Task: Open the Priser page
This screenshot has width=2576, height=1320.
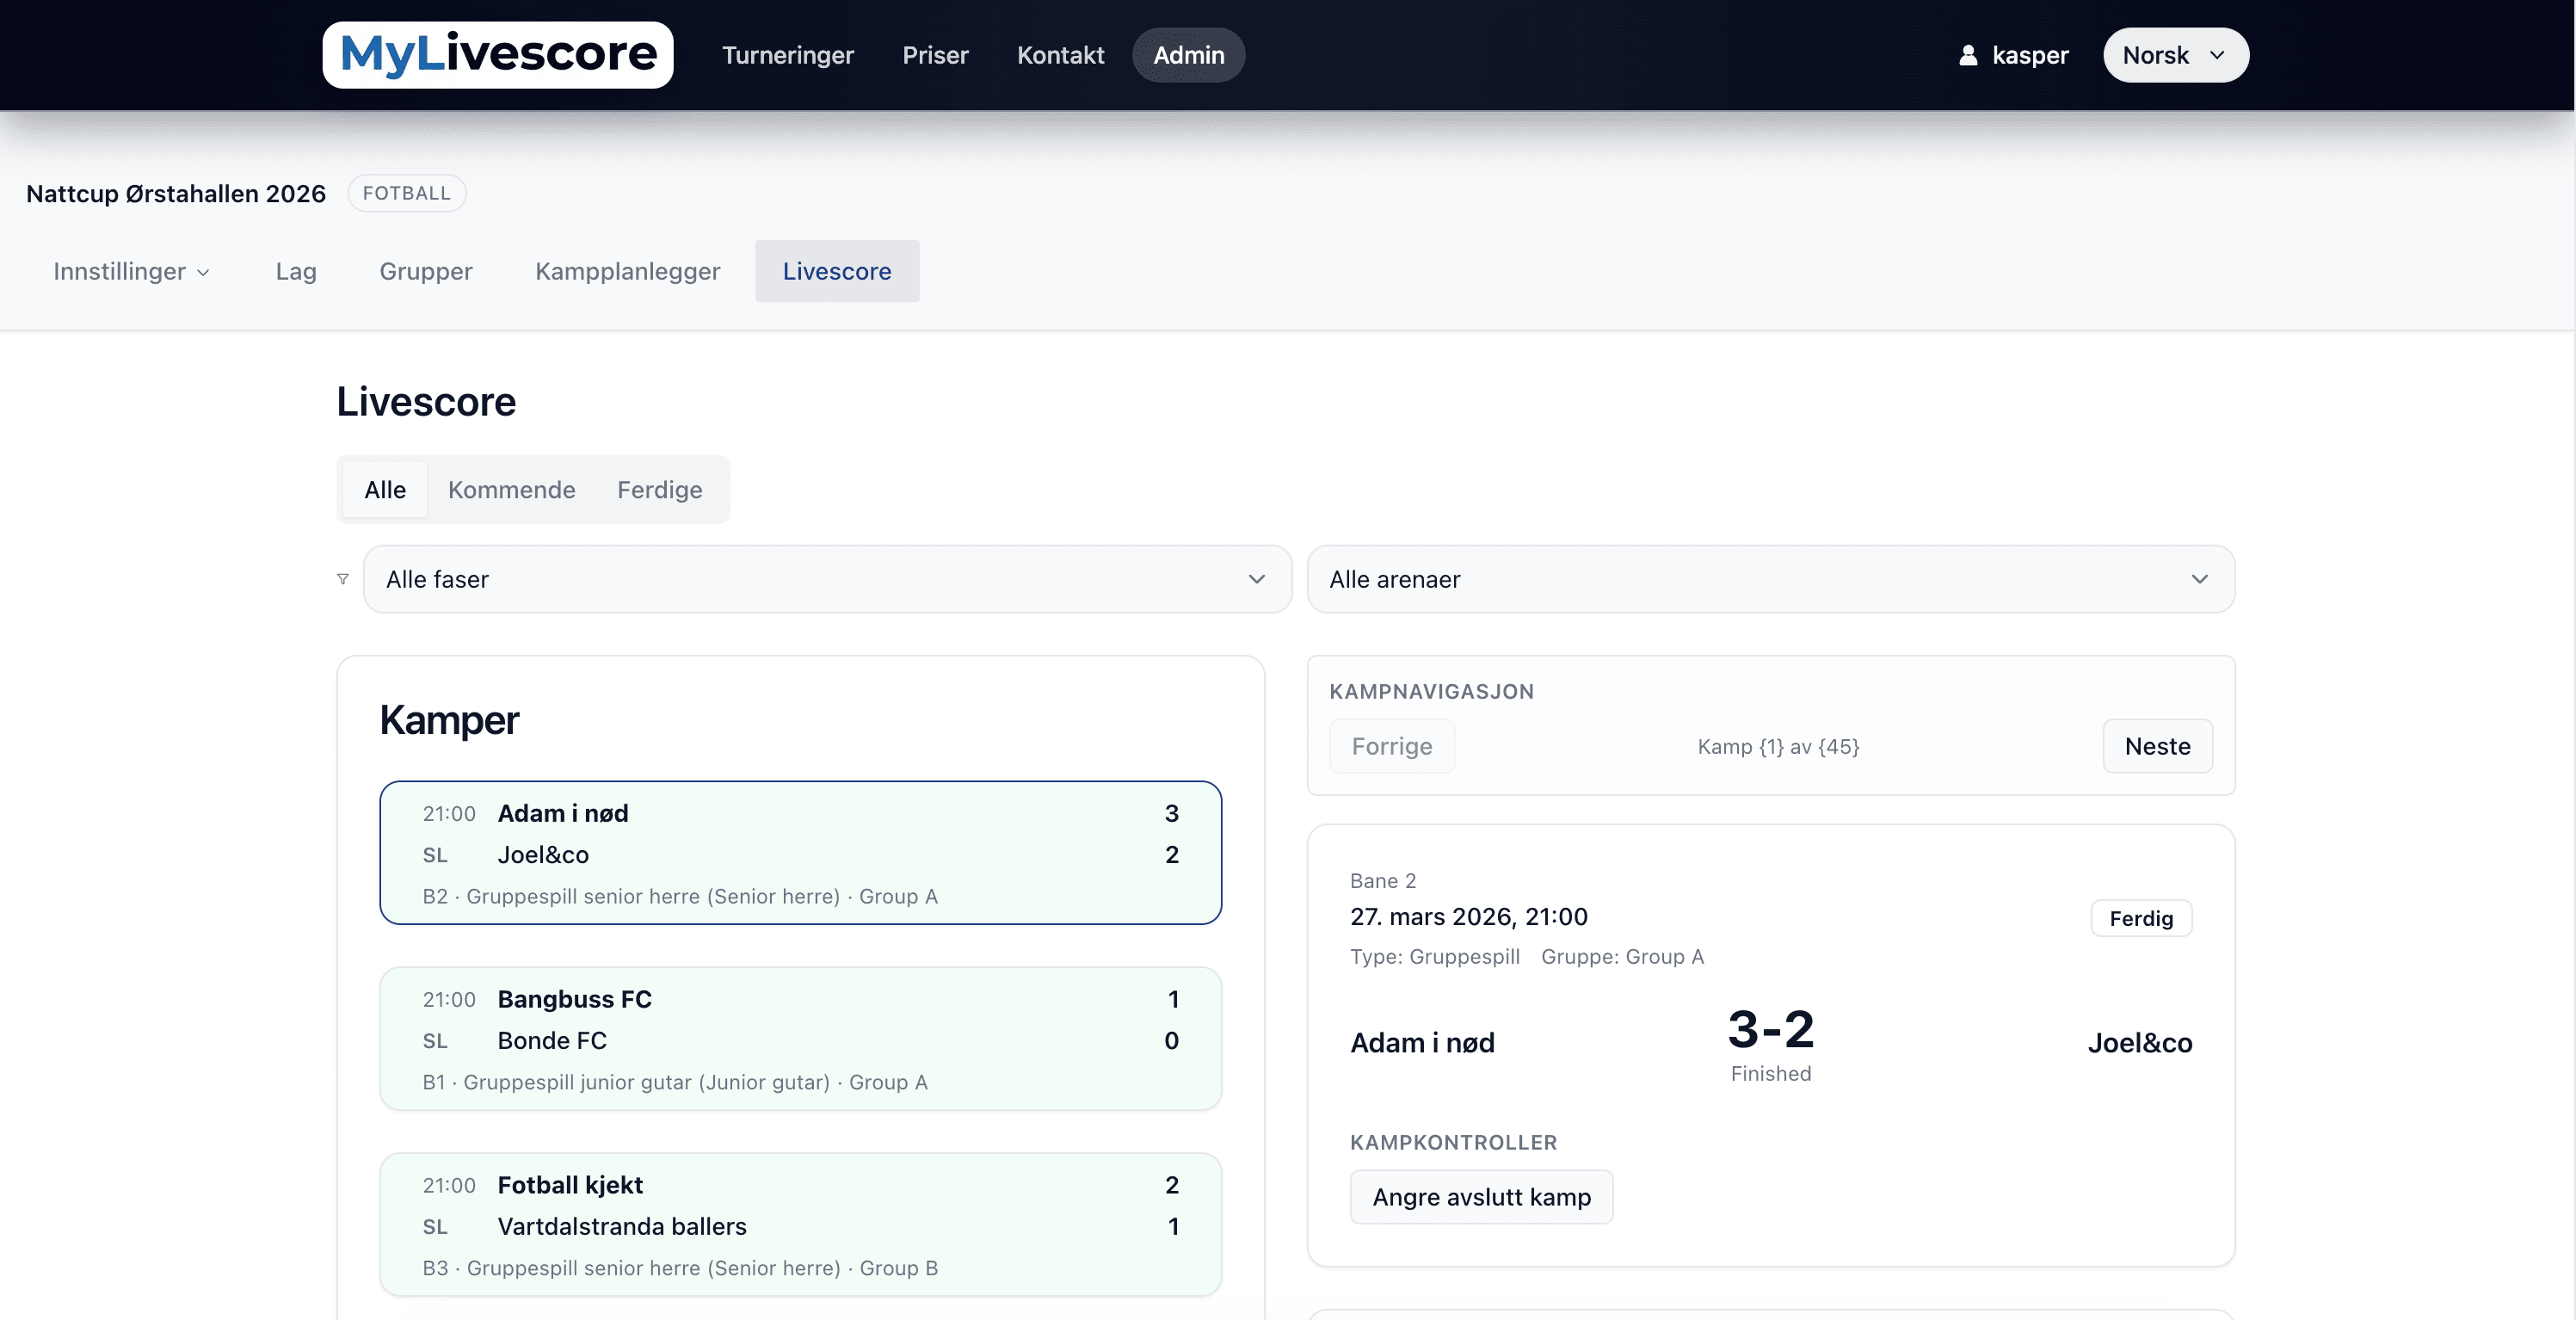Action: coord(935,55)
